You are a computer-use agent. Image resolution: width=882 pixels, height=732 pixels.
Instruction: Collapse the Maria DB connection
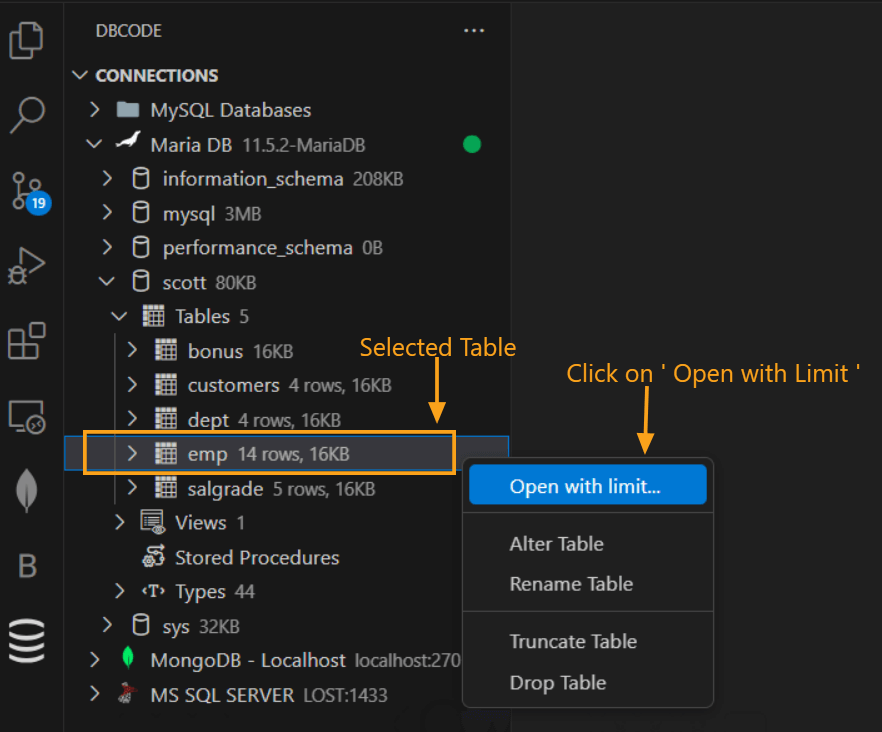tap(94, 144)
